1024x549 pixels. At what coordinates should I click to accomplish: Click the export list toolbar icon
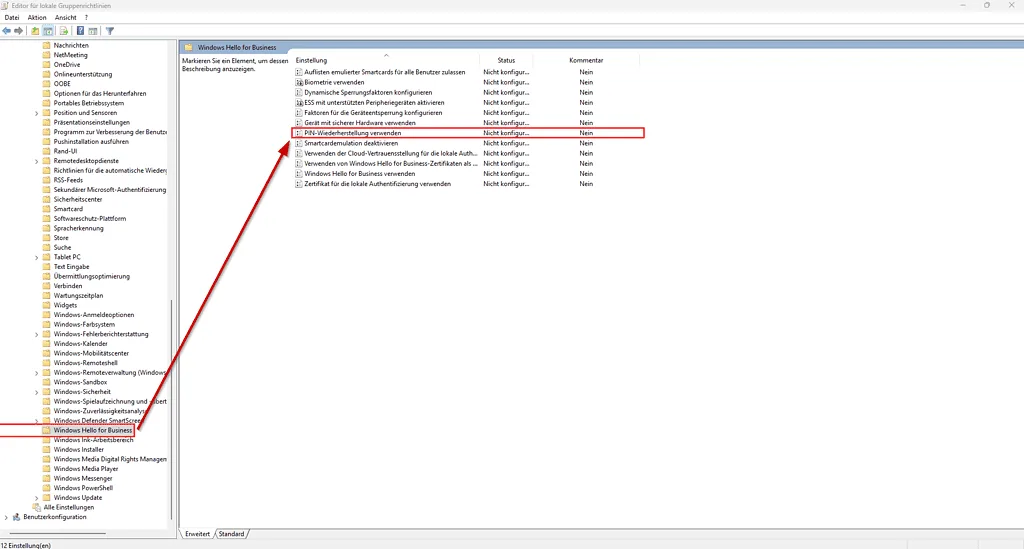64,31
